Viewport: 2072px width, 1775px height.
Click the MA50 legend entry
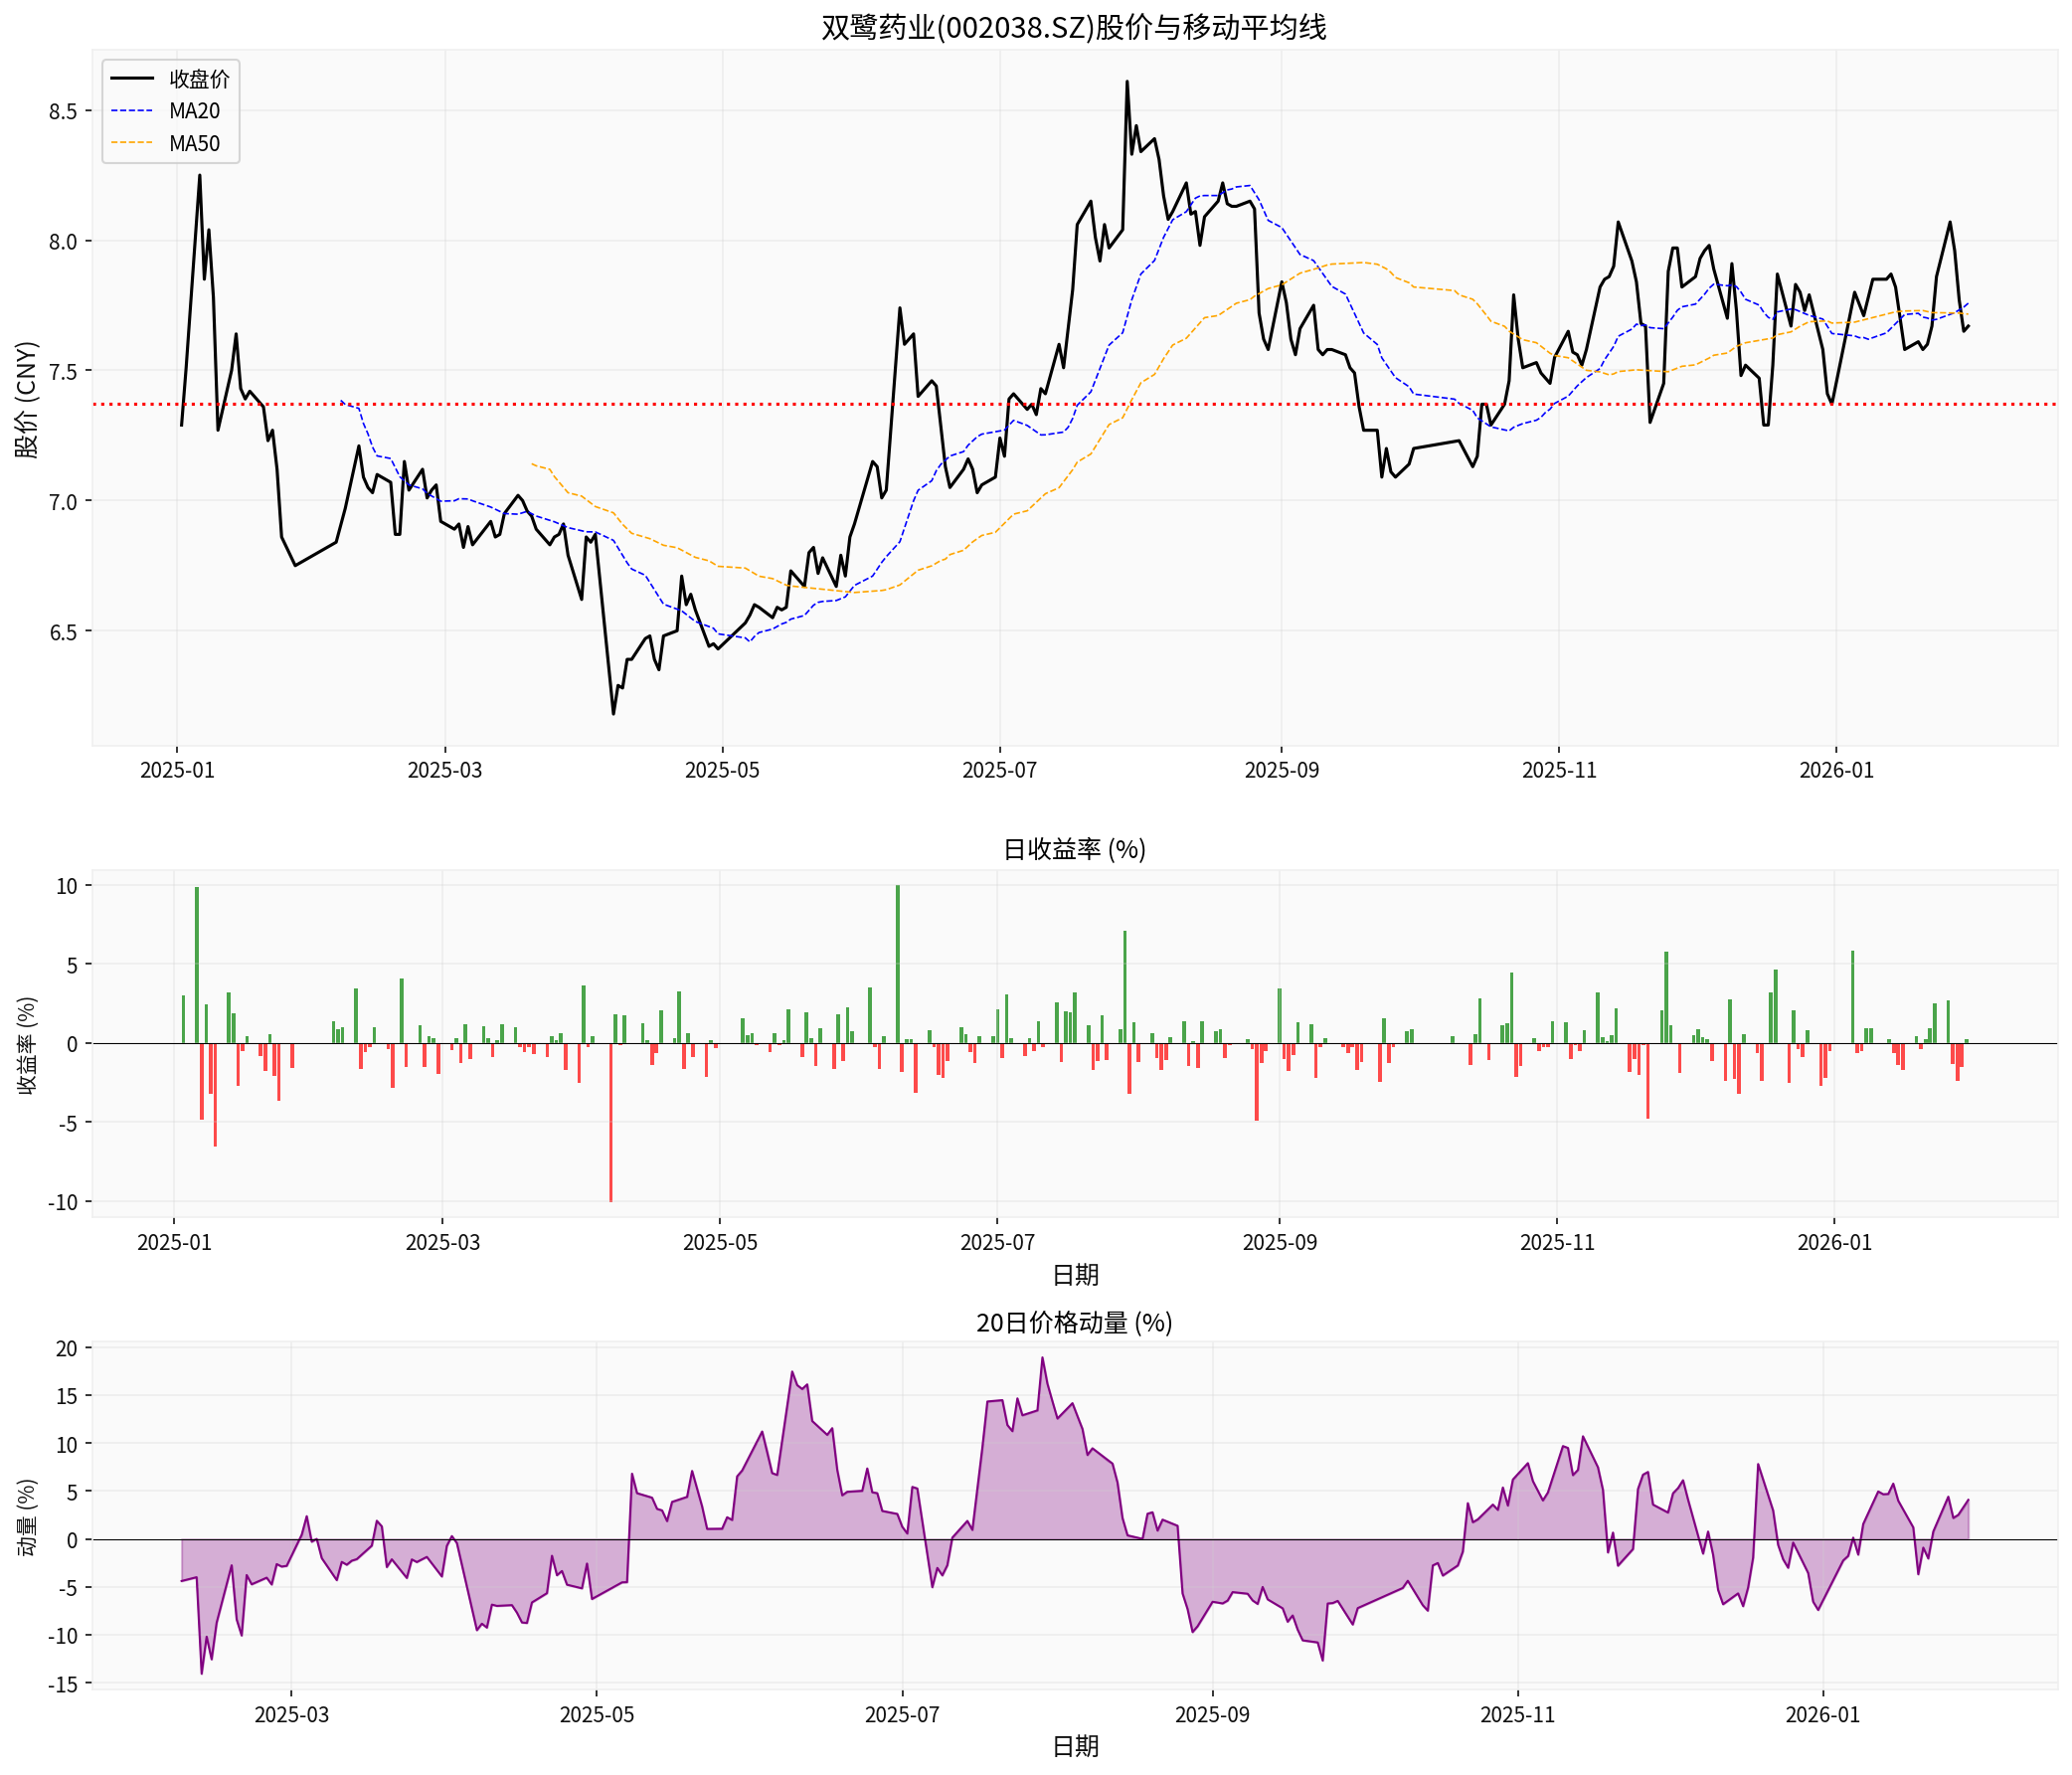[194, 143]
